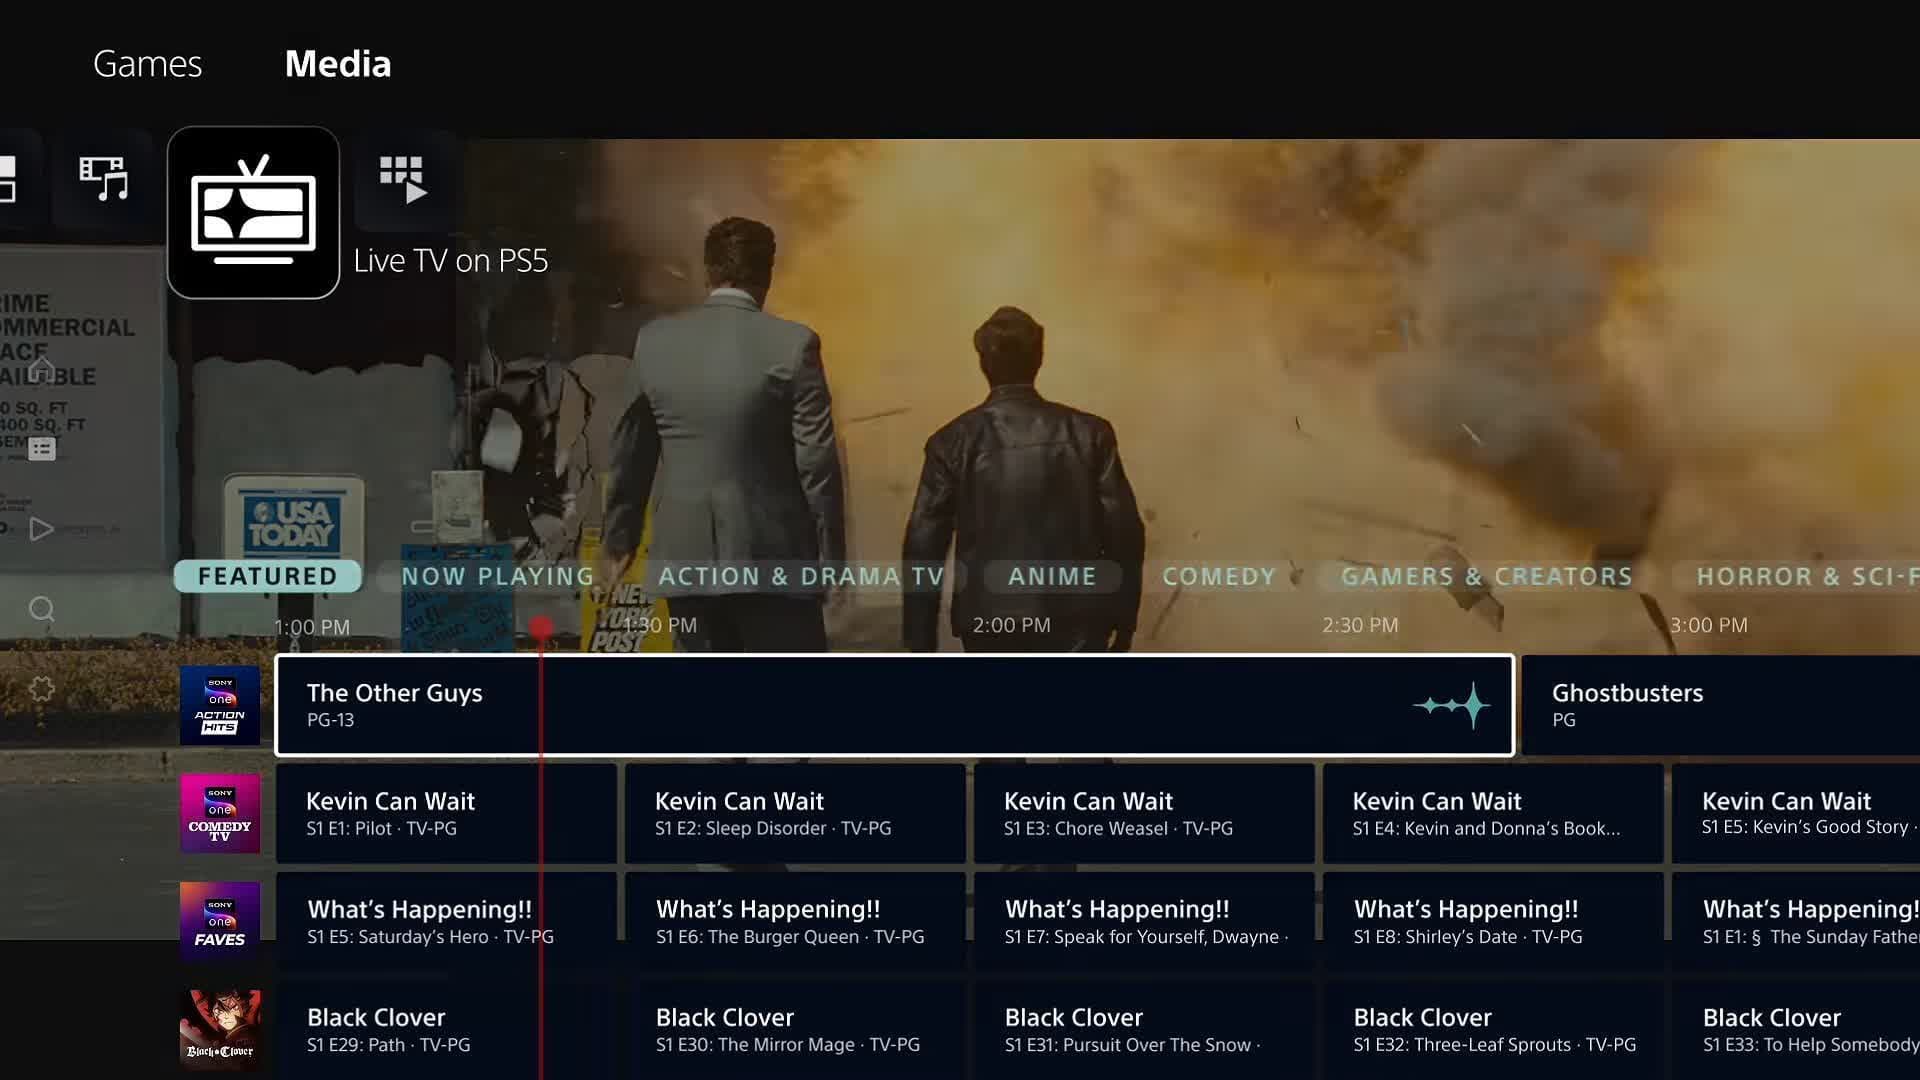Open Black Clover S1 E32 Three-Leaf Sprouts
The image size is (1920, 1080).
tap(1493, 1030)
